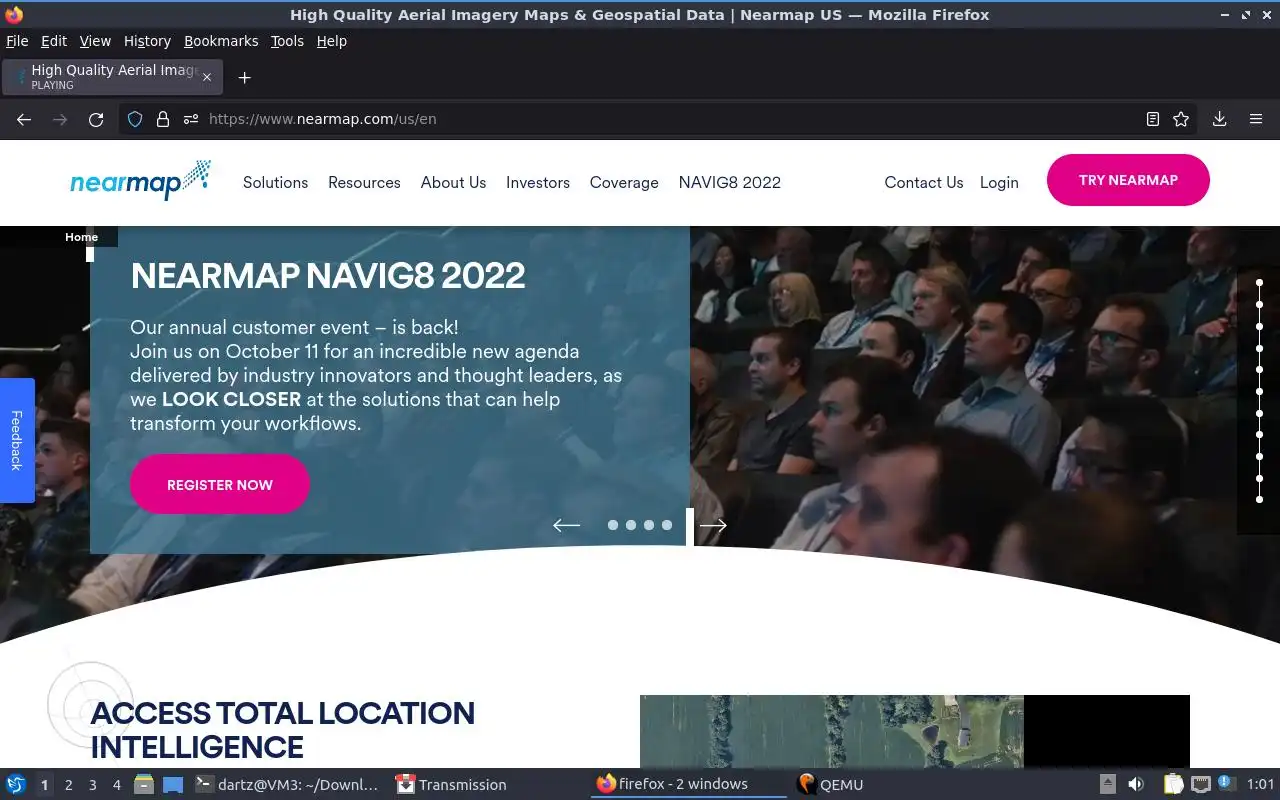Screen dimensions: 1280x800
Task: Open the Bookmarks menu
Action: coord(221,41)
